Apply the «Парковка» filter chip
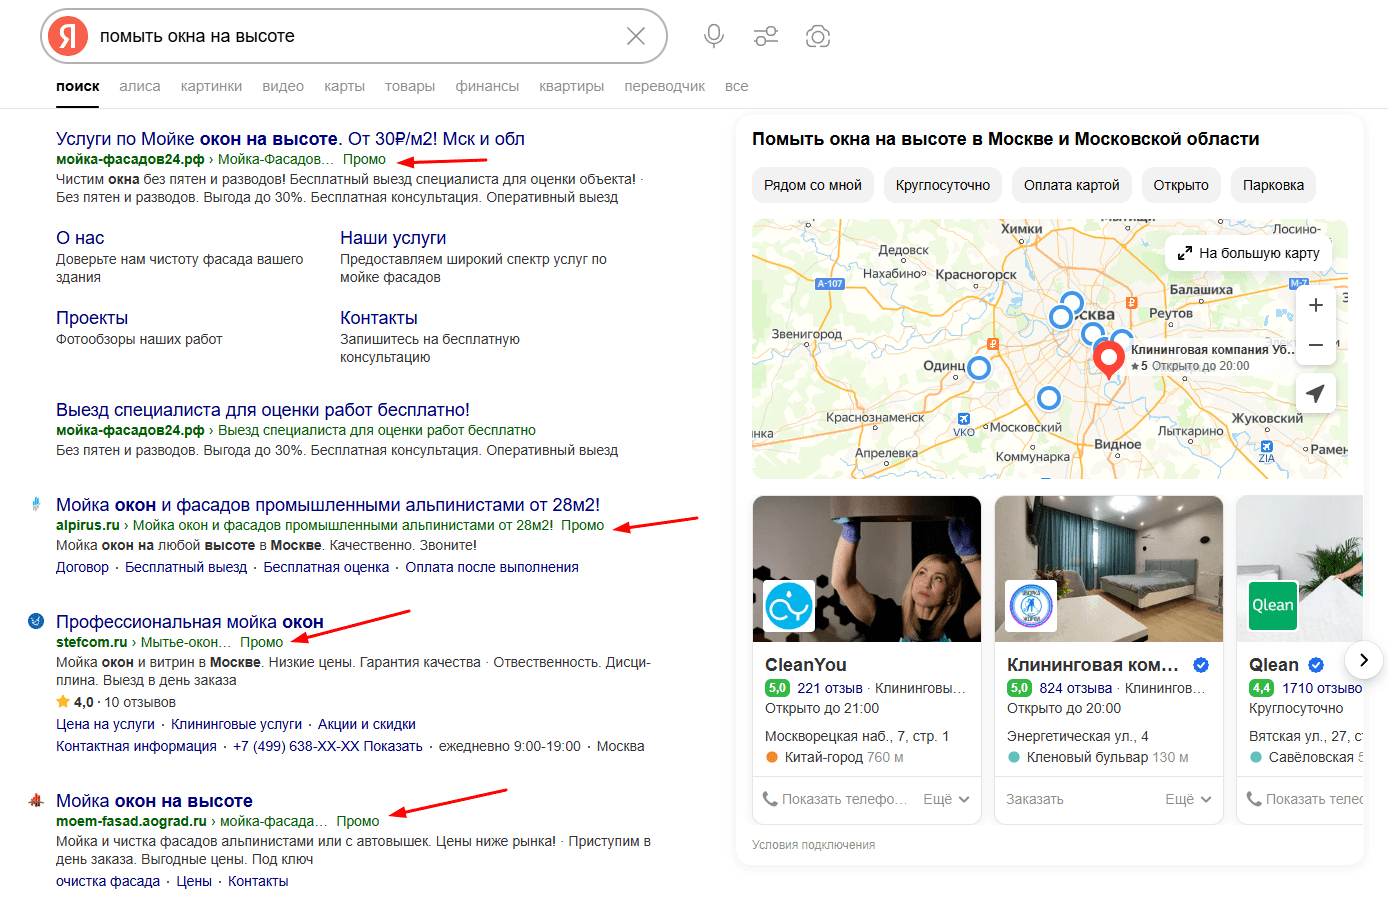The width and height of the screenshot is (1388, 908). (1273, 185)
